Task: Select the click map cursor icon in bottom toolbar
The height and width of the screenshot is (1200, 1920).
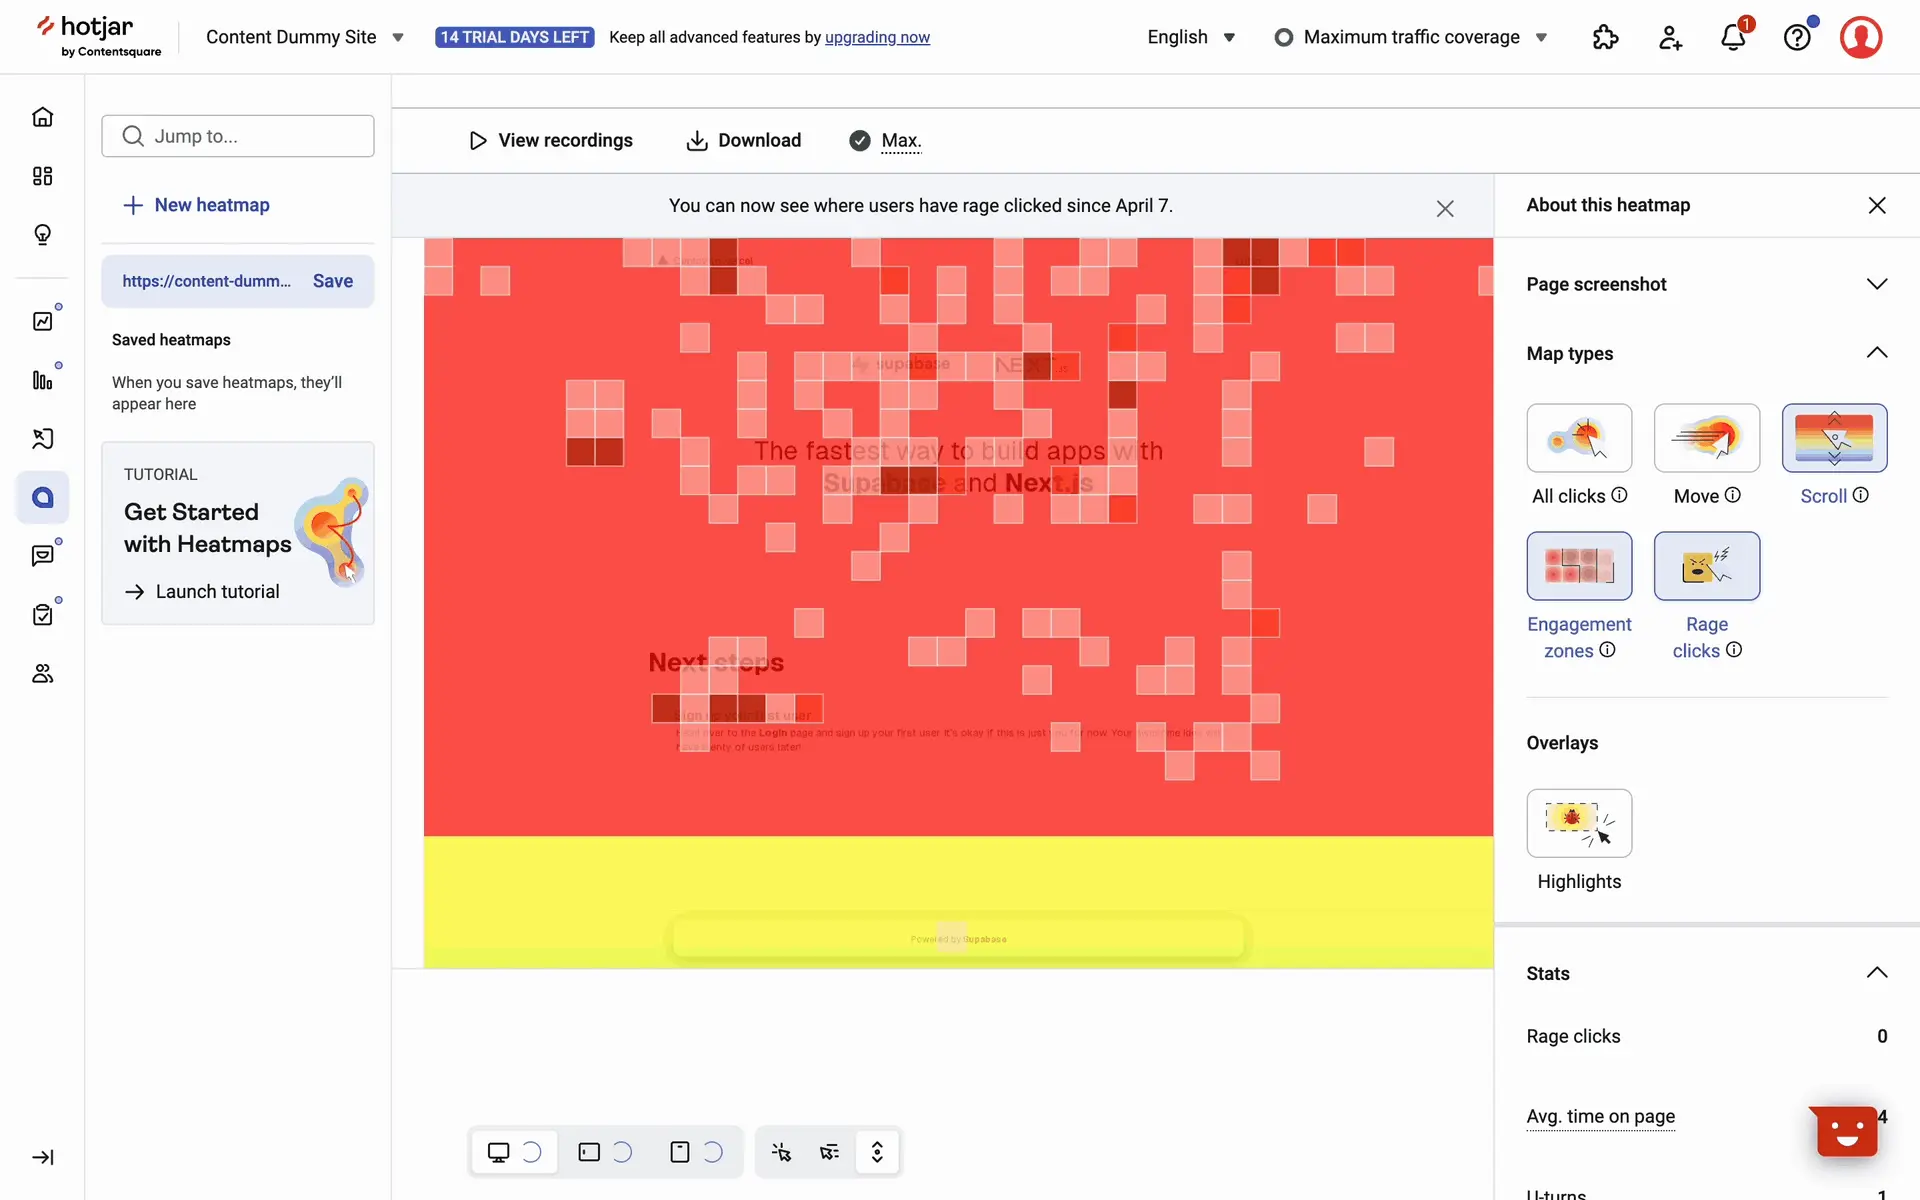Action: pos(781,1152)
